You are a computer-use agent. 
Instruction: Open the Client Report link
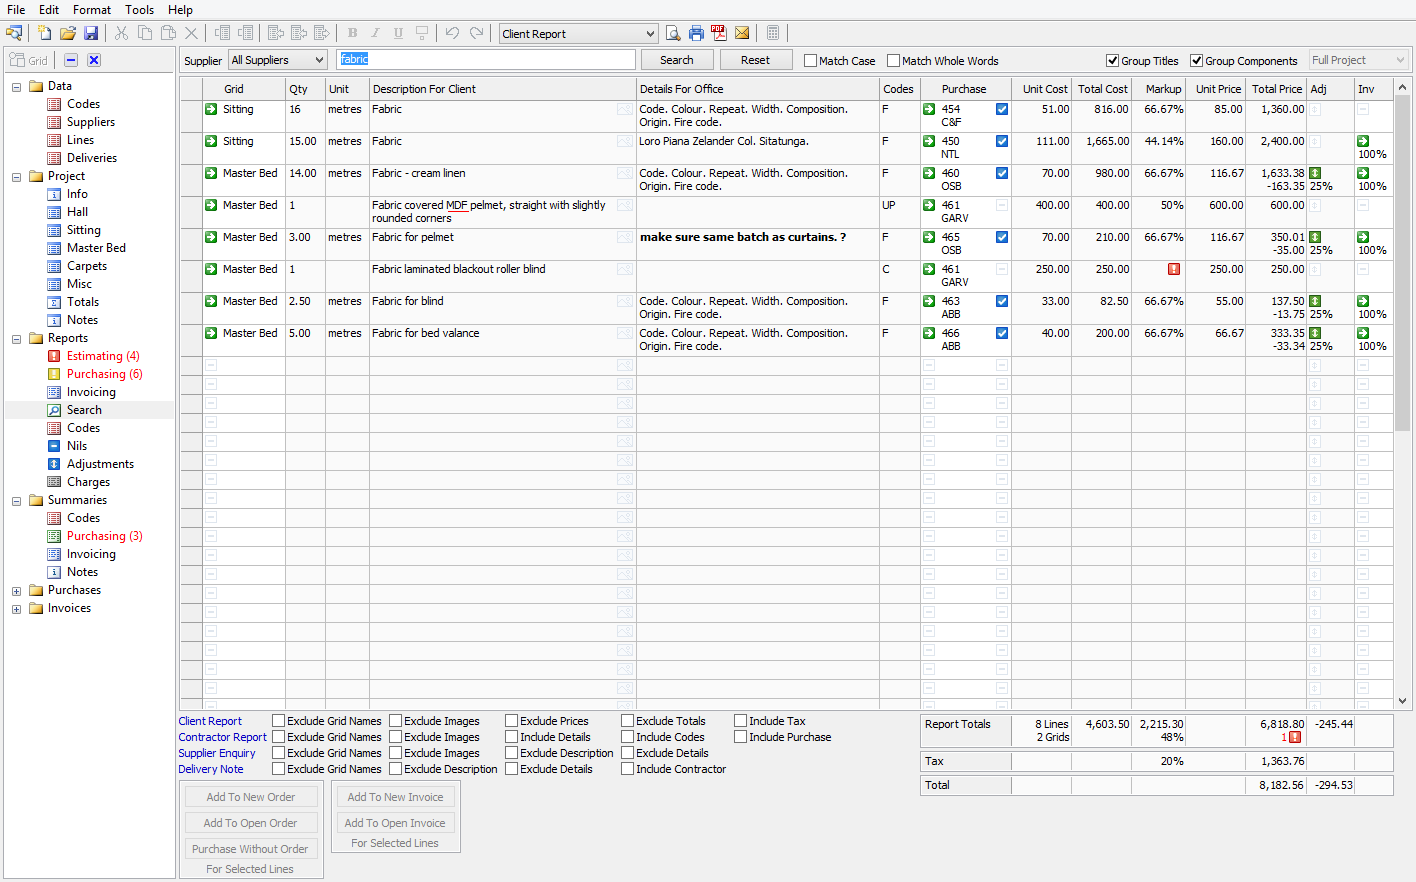210,721
